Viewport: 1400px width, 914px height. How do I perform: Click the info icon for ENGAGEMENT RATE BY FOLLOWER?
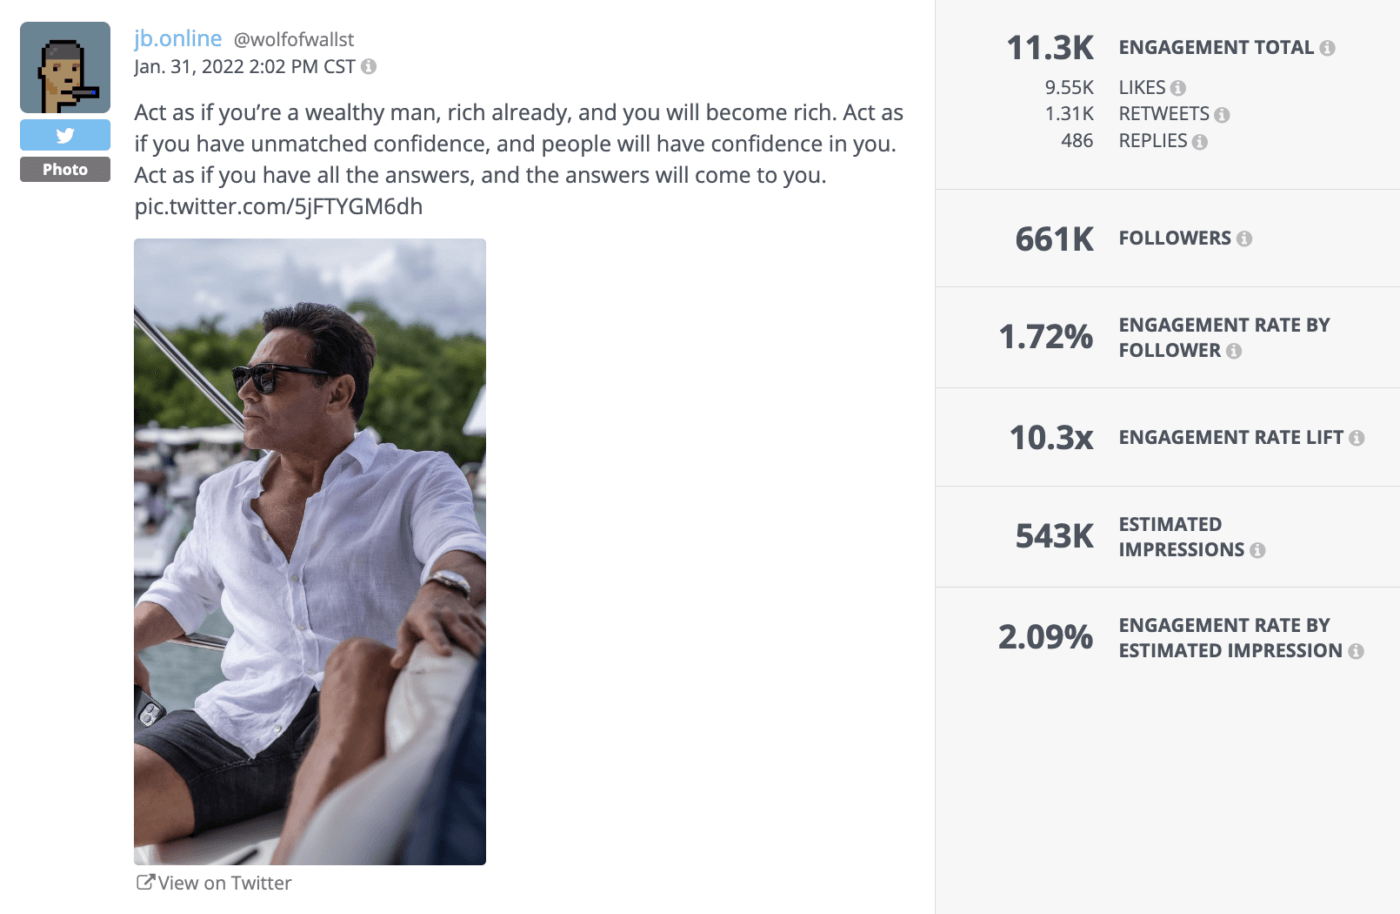pyautogui.click(x=1235, y=350)
